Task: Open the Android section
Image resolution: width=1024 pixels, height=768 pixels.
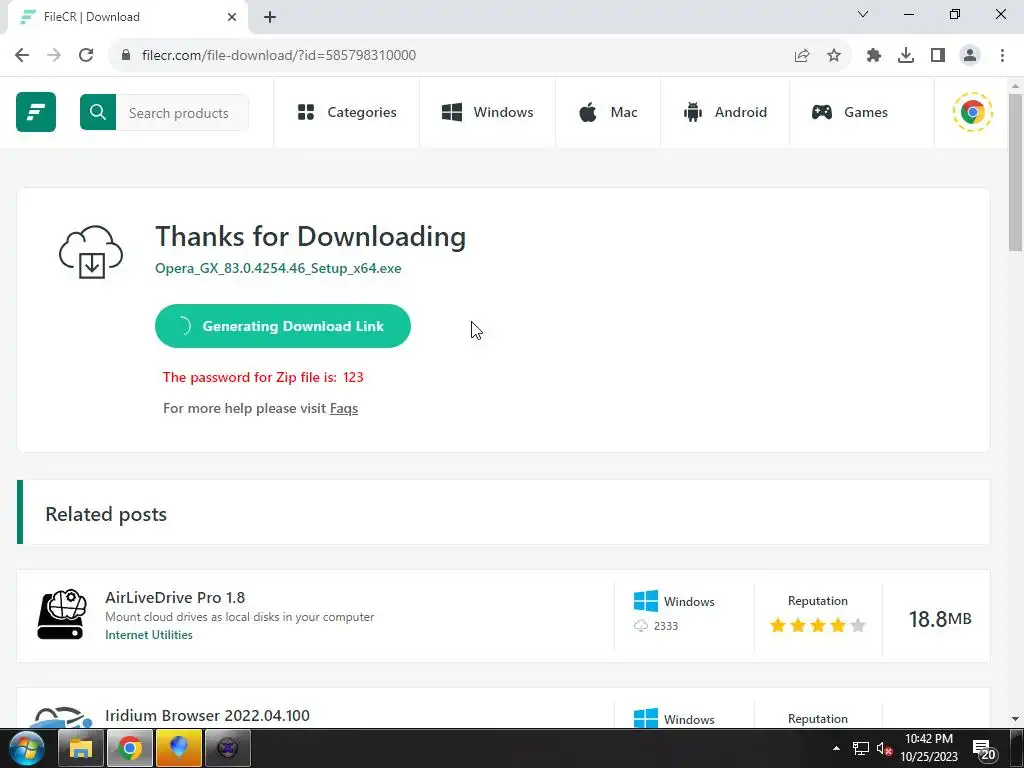Action: 725,112
